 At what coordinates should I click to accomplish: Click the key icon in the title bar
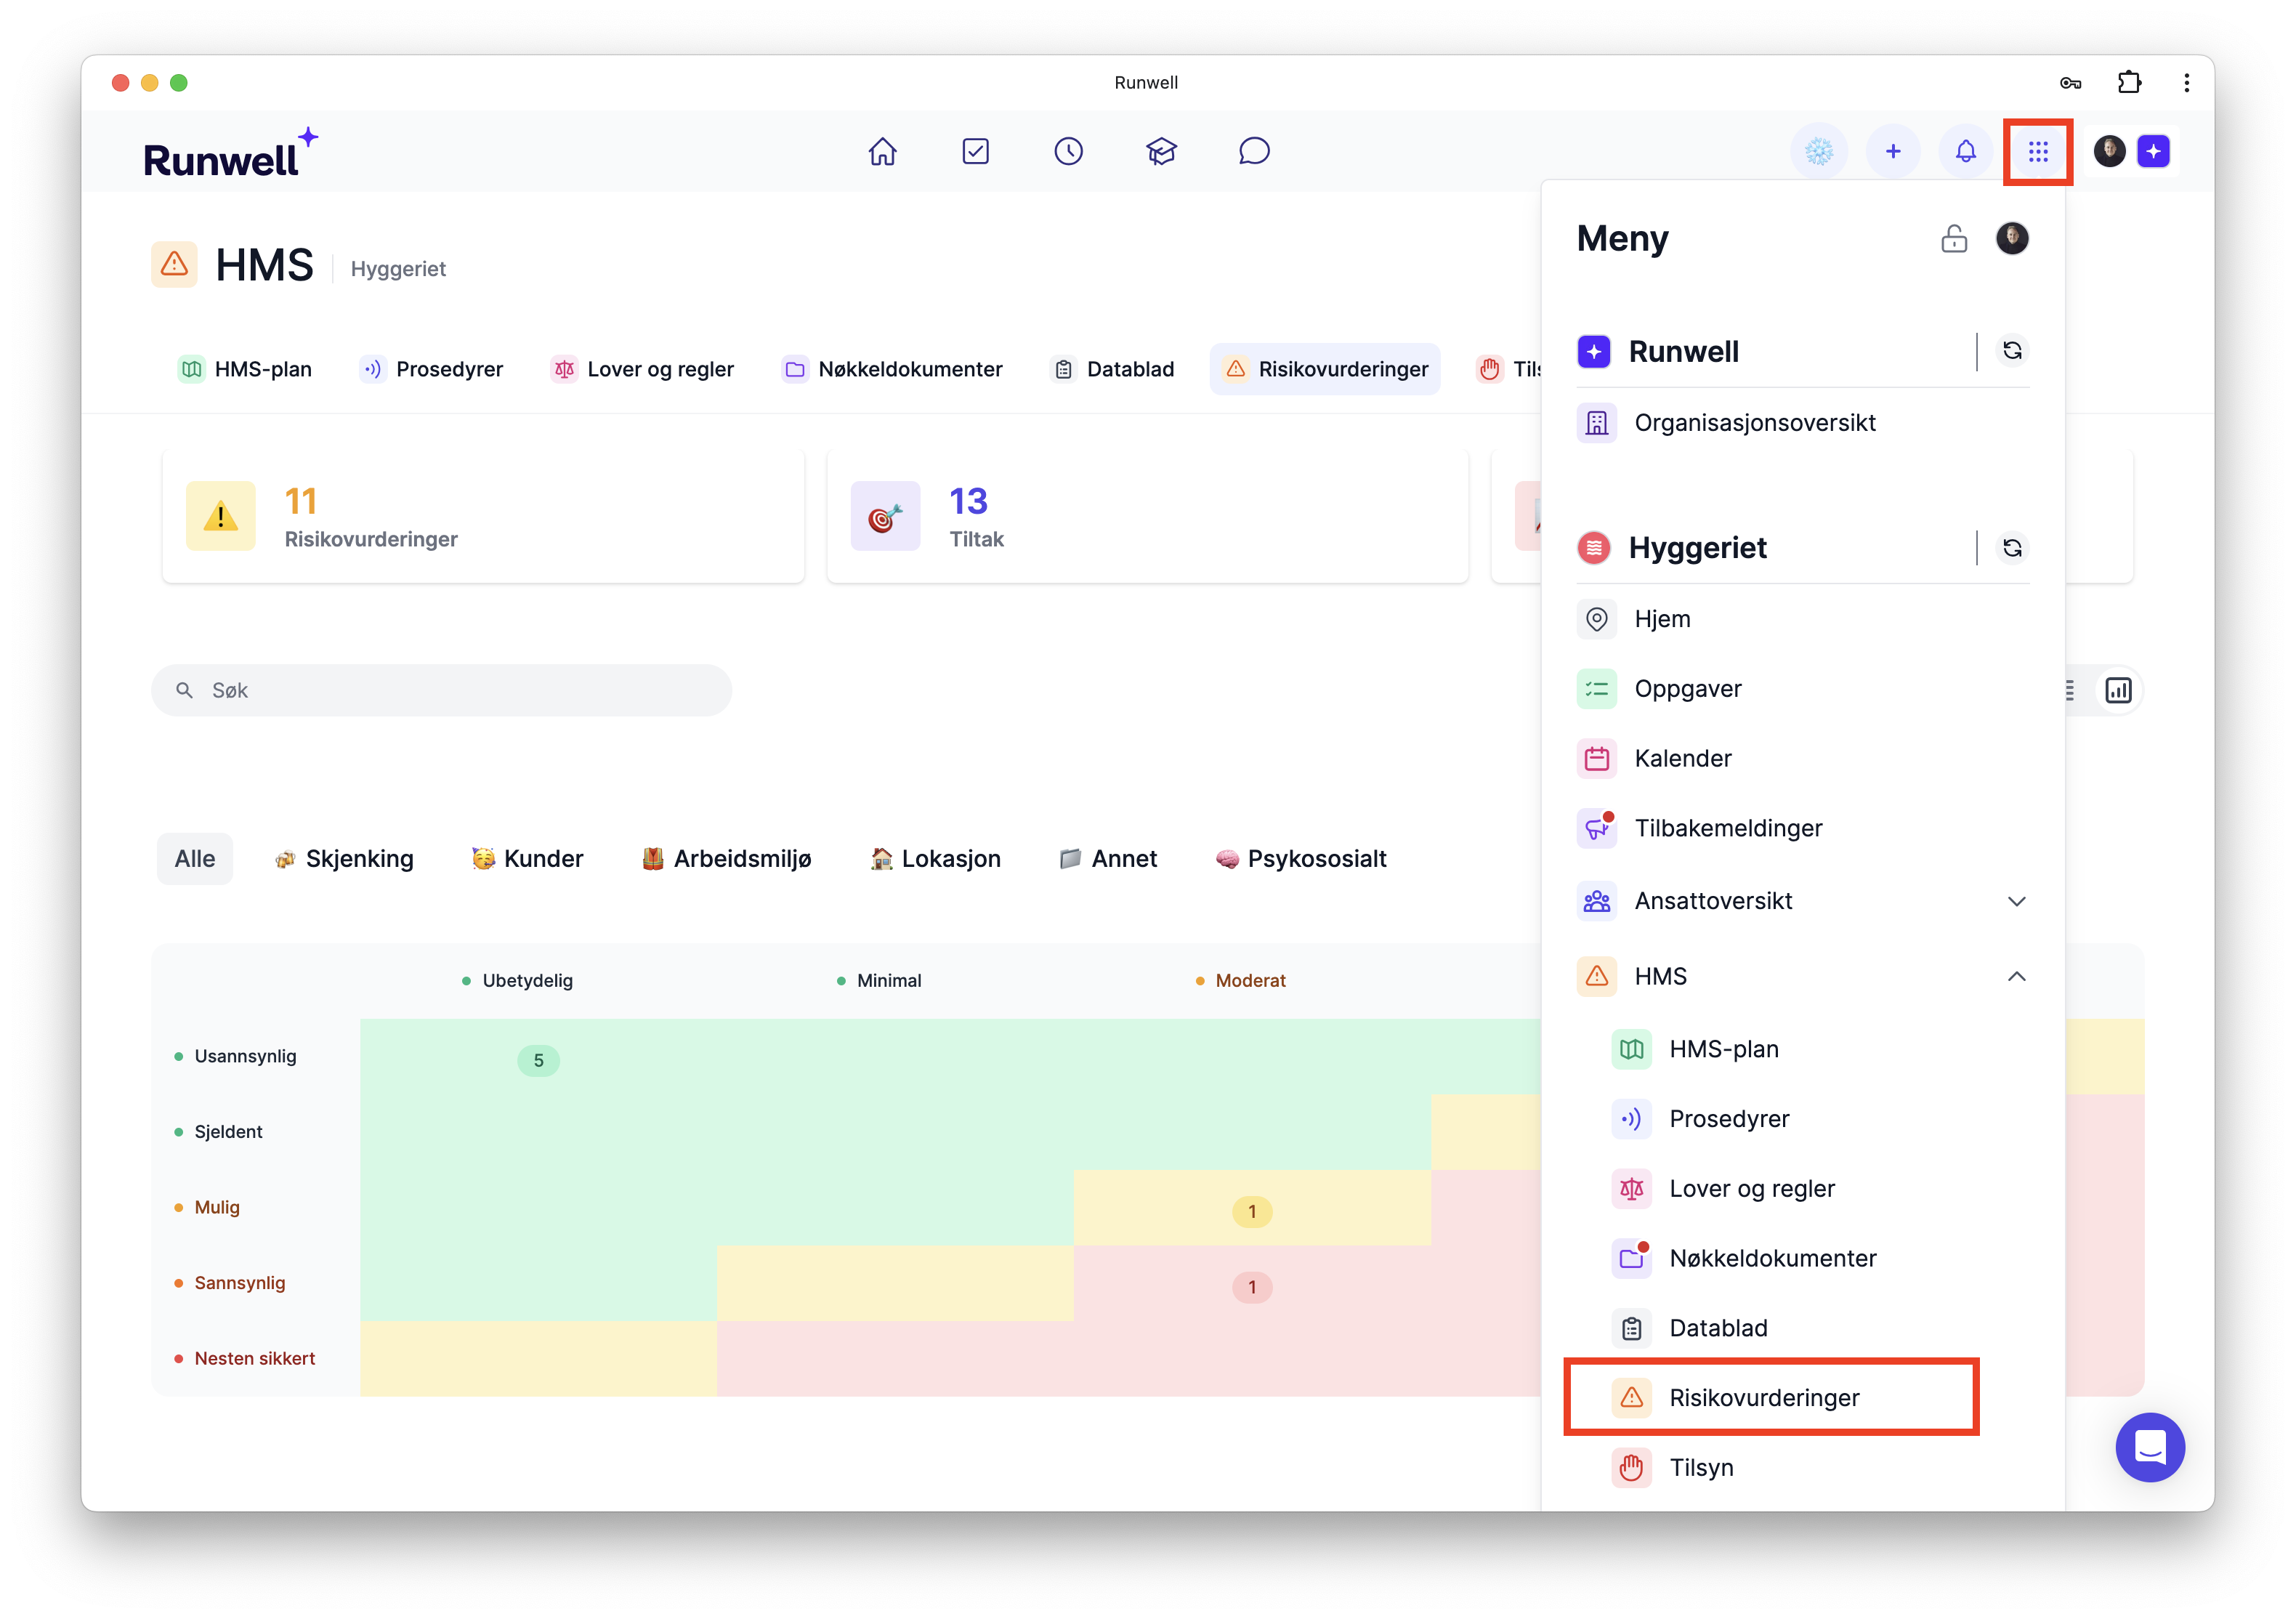tap(2070, 82)
